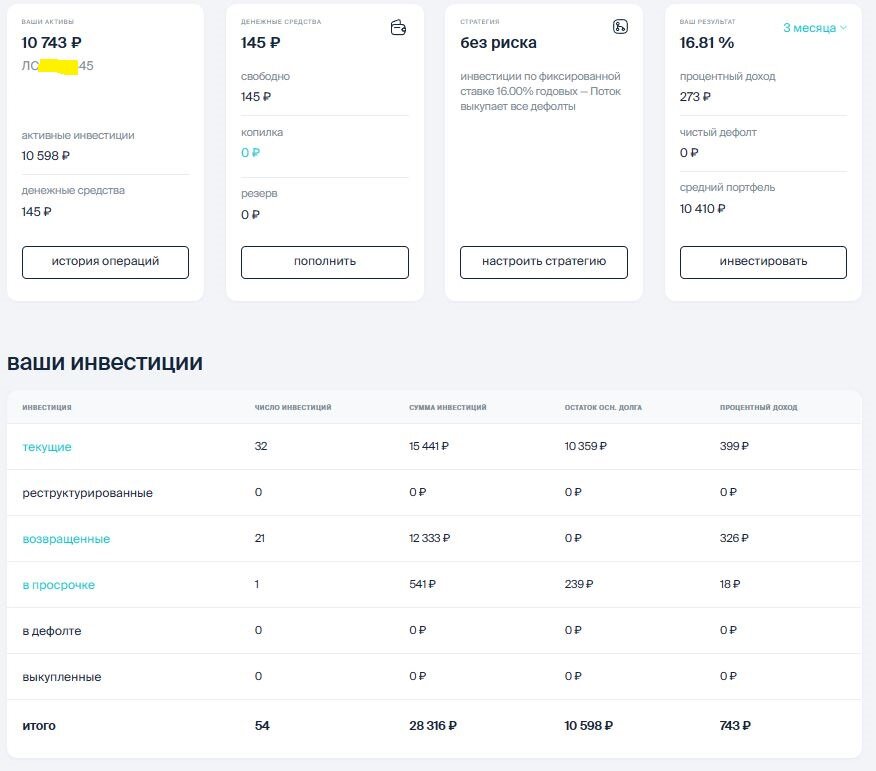
Task: Click 21 count in возвращенные row
Action: pos(260,538)
